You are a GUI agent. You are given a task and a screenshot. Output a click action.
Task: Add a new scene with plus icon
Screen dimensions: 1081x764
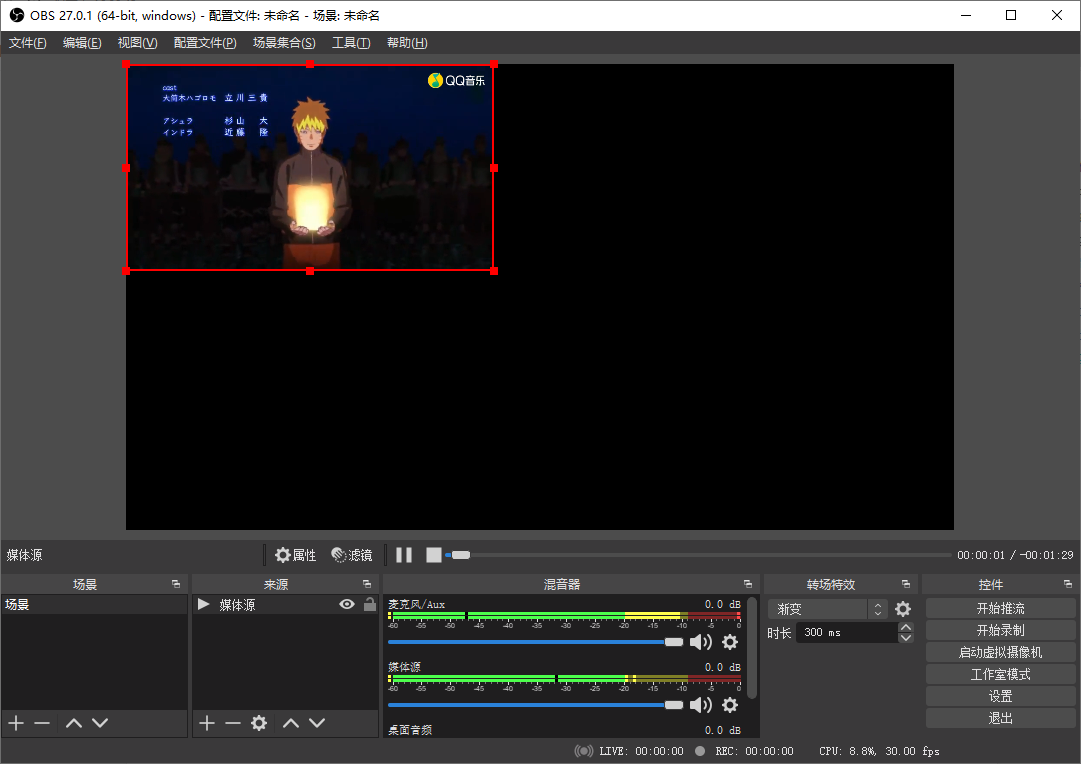pyautogui.click(x=16, y=723)
